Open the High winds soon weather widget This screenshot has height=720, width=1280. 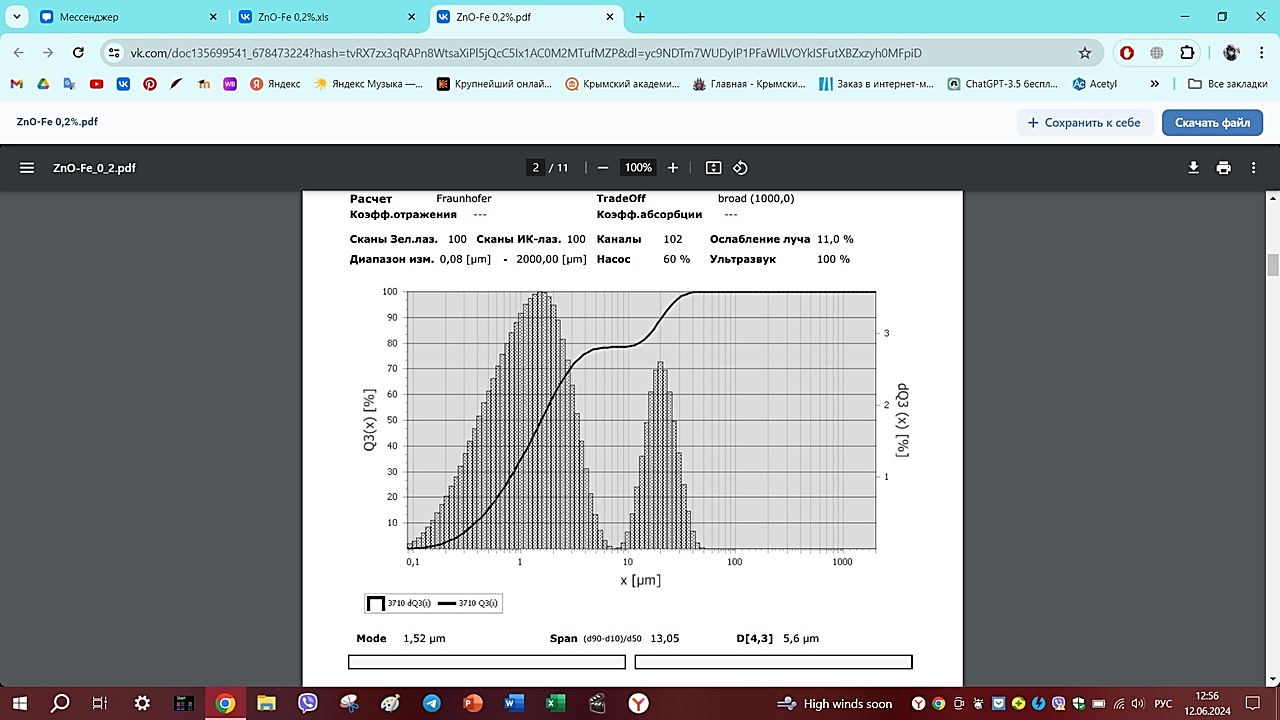[834, 704]
